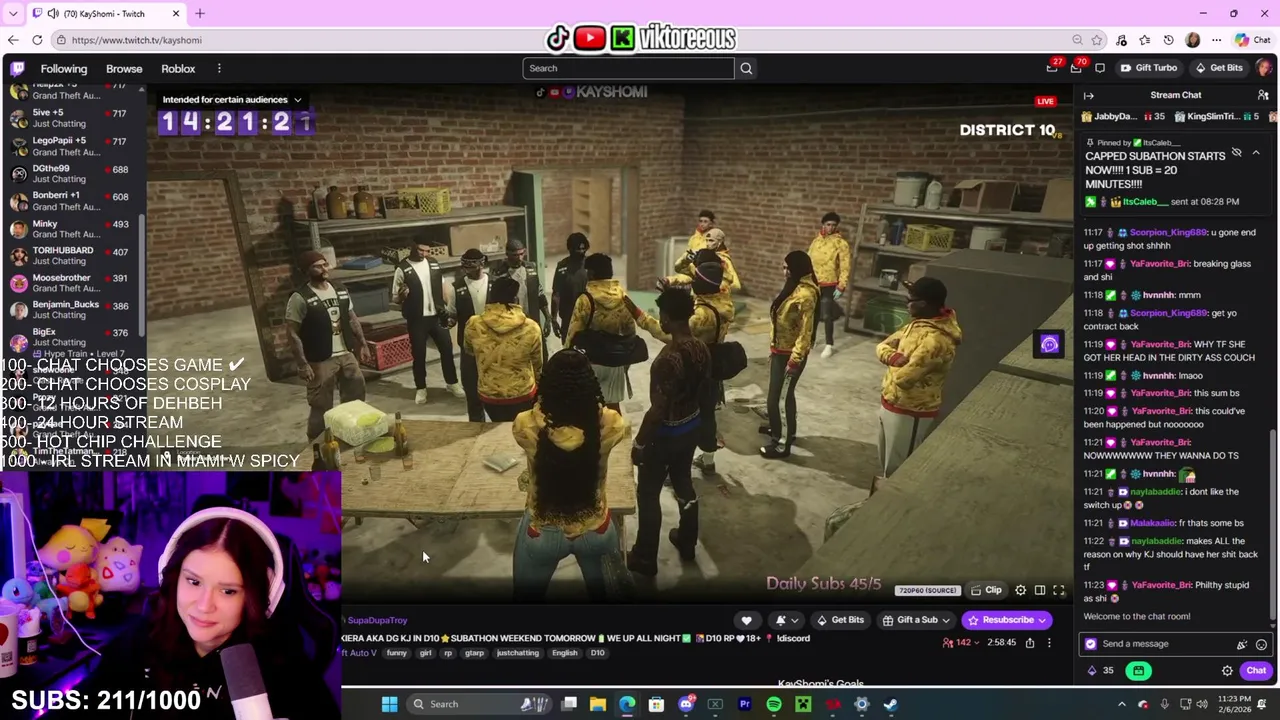This screenshot has width=1280, height=720.
Task: Open the Twitch user avatar menu
Action: pyautogui.click(x=1264, y=68)
